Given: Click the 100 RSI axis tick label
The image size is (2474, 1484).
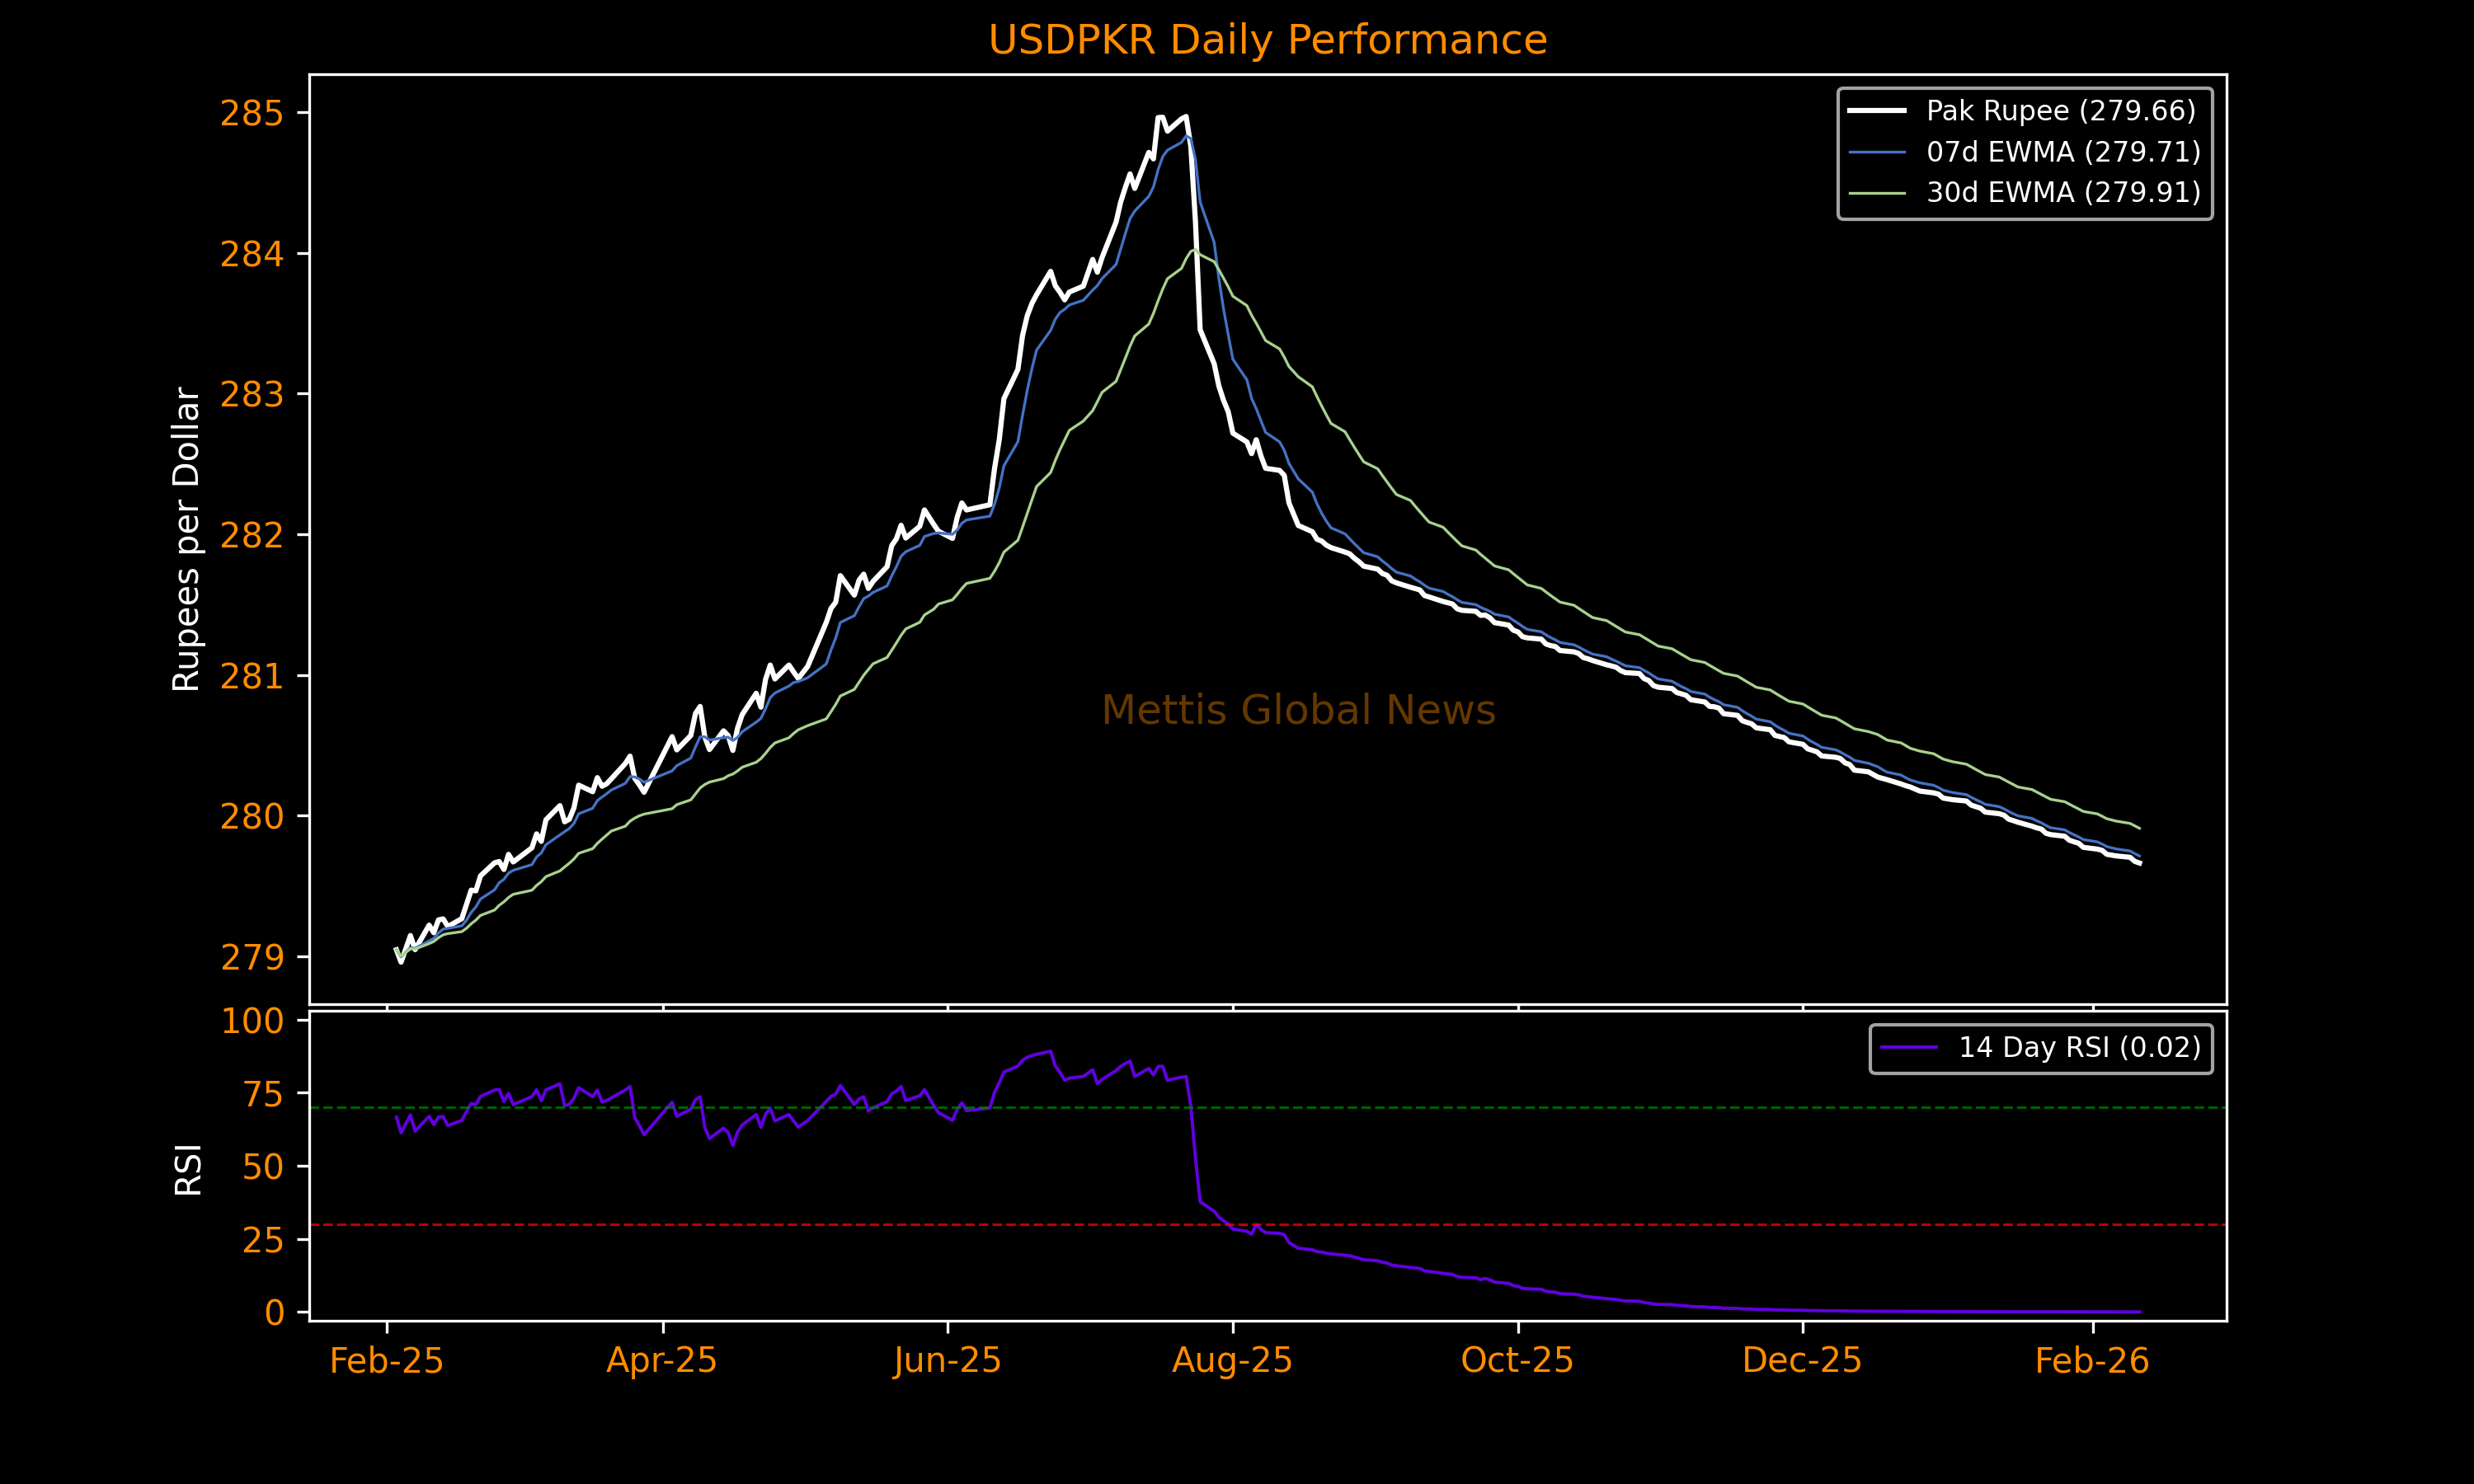Looking at the screenshot, I should coord(252,1021).
